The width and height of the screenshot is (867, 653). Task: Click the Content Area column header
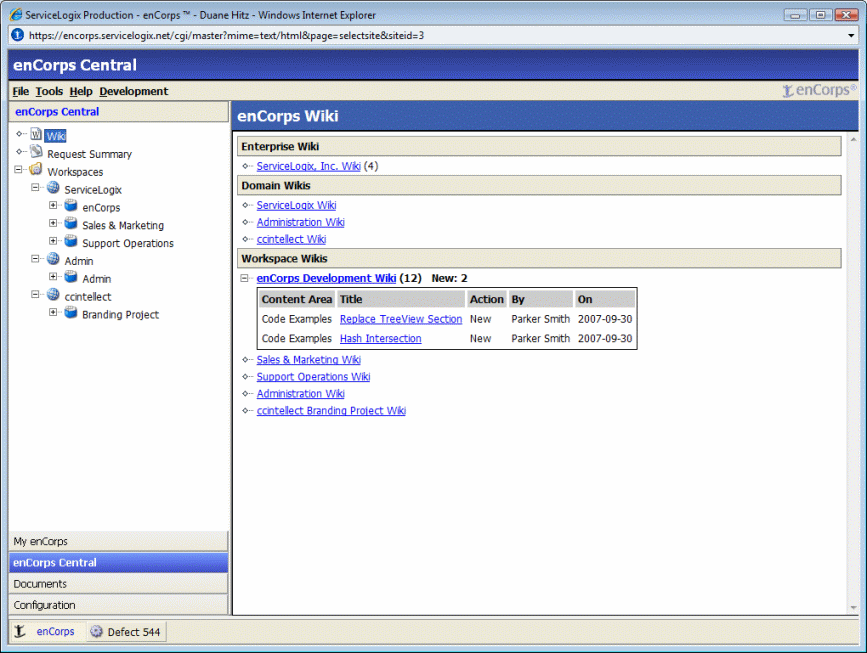297,299
